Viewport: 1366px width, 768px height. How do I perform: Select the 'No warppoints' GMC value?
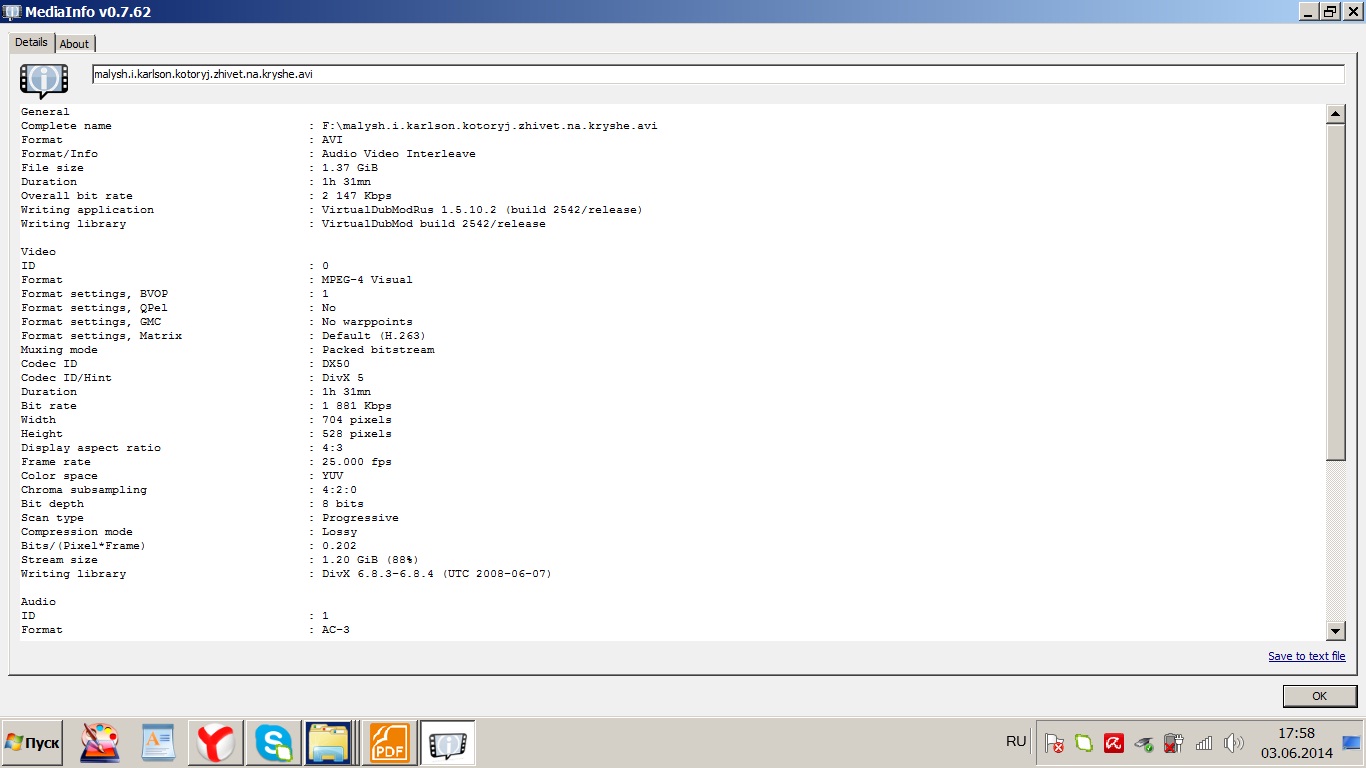(367, 322)
